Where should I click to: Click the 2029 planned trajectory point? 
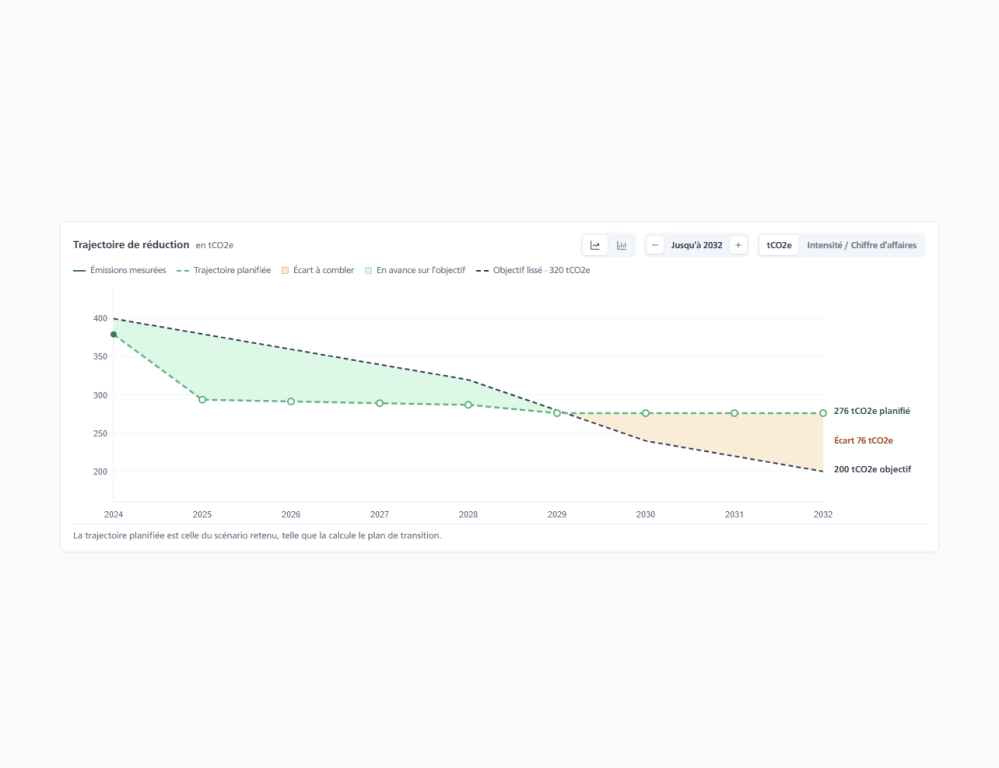click(557, 413)
